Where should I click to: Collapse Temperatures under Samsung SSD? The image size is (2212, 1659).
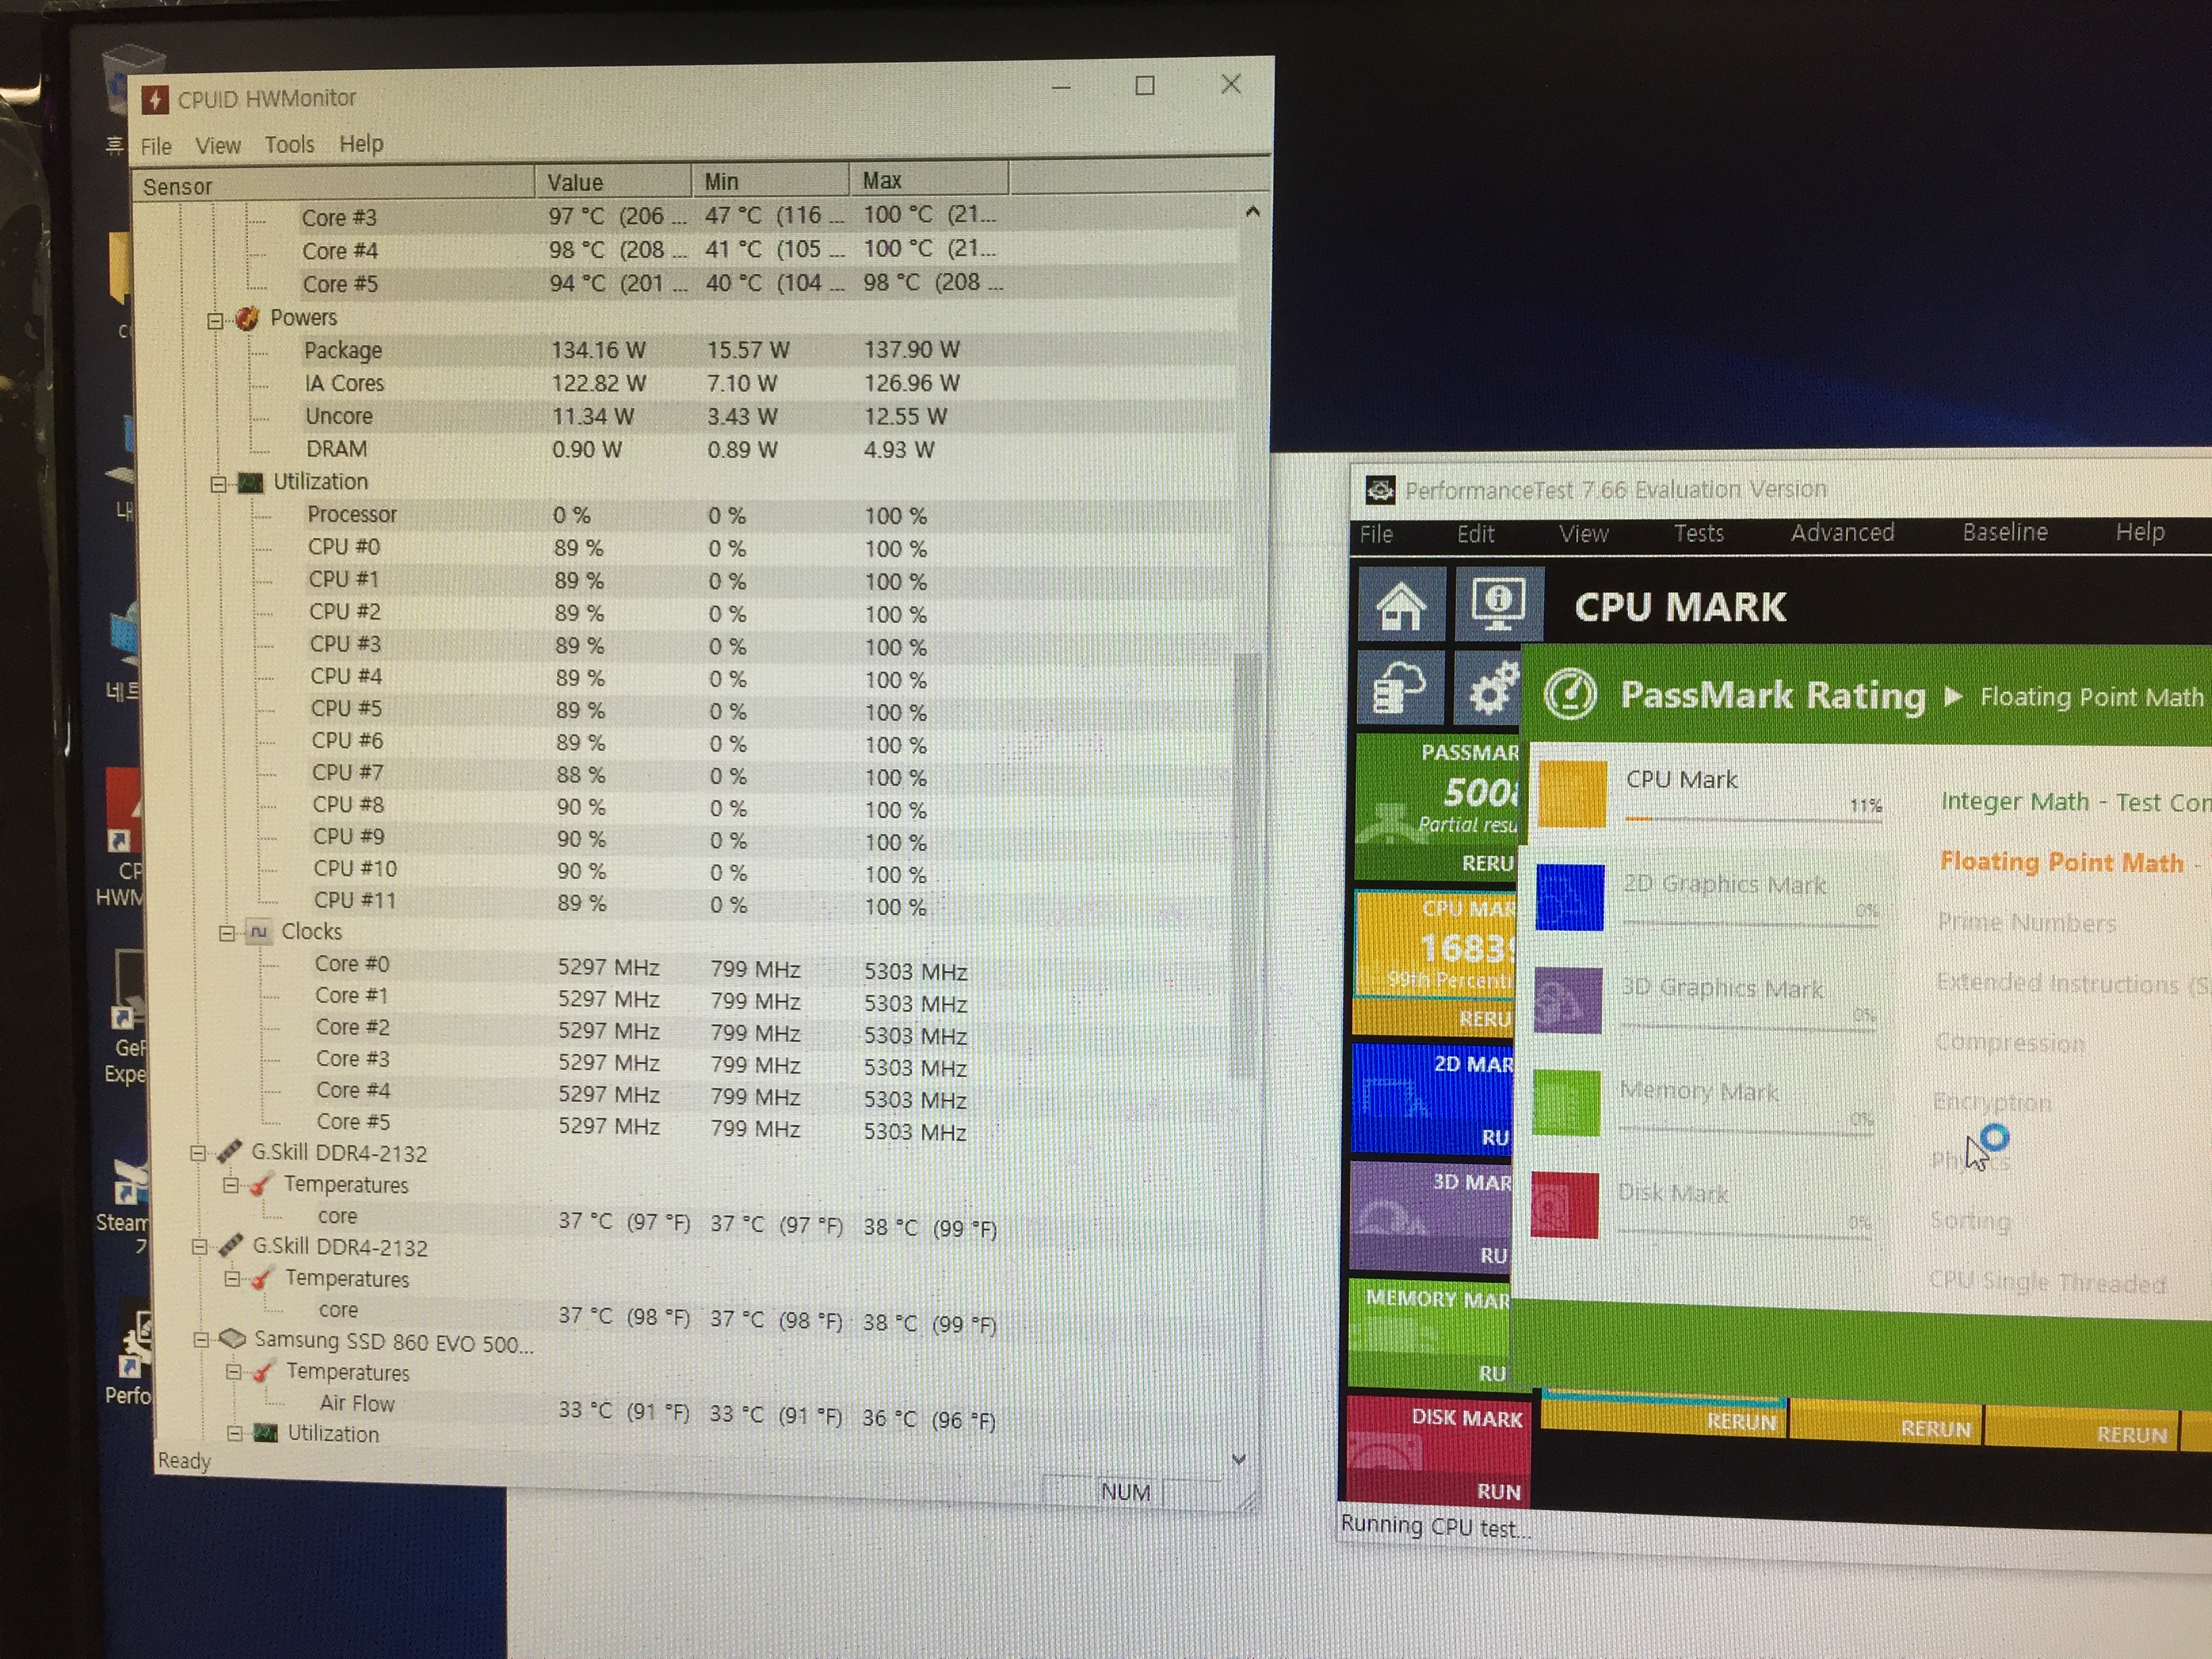pyautogui.click(x=233, y=1372)
